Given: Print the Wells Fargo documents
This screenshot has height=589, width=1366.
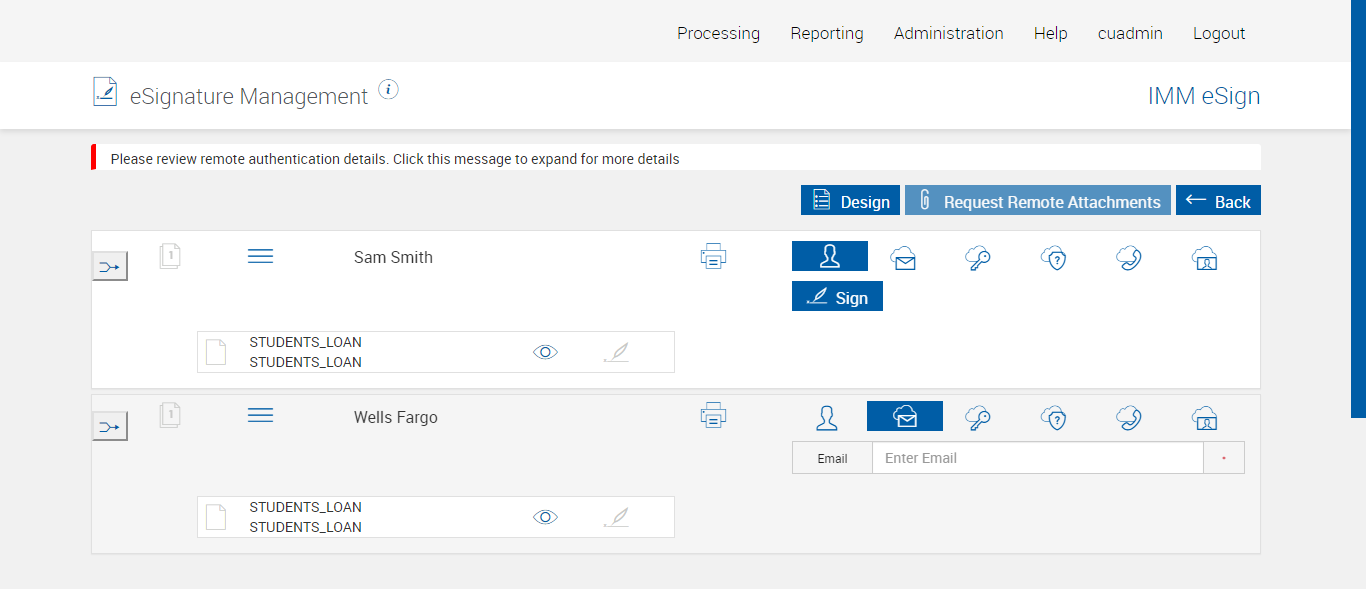Looking at the screenshot, I should (713, 415).
